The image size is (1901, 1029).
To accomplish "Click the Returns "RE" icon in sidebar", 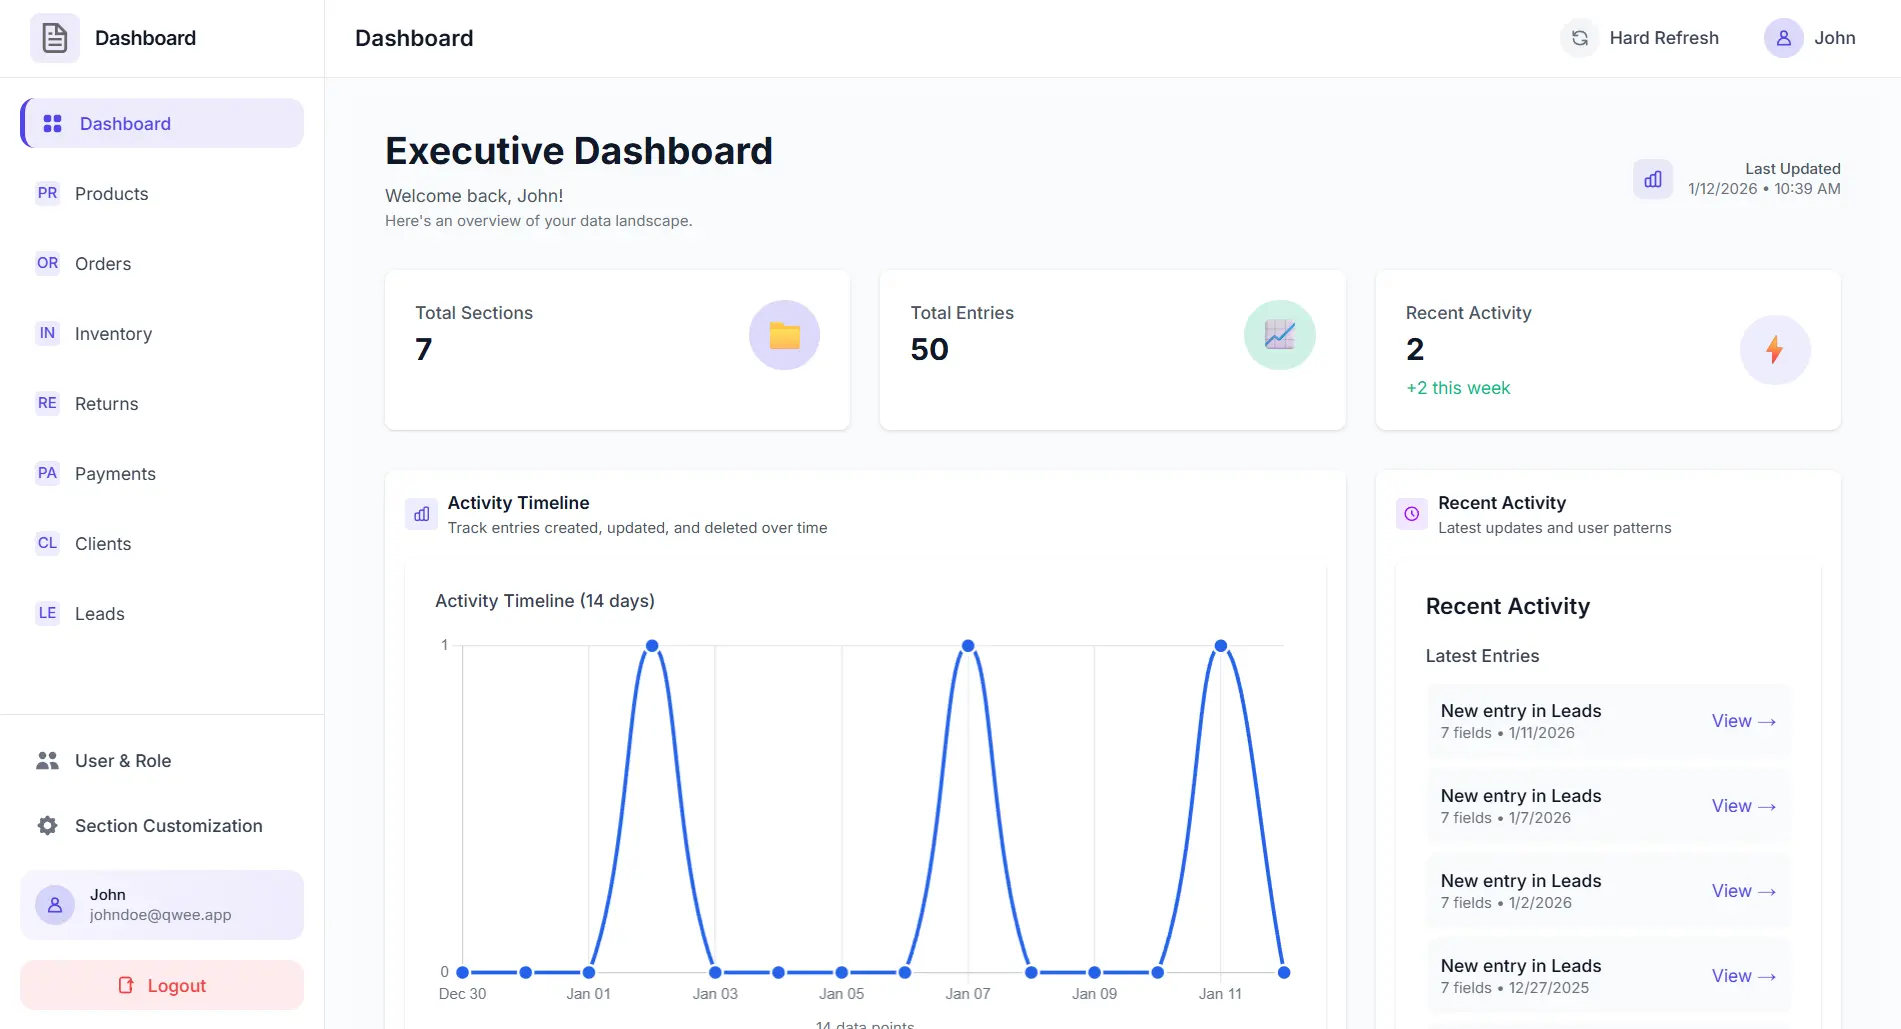I will coord(47,403).
